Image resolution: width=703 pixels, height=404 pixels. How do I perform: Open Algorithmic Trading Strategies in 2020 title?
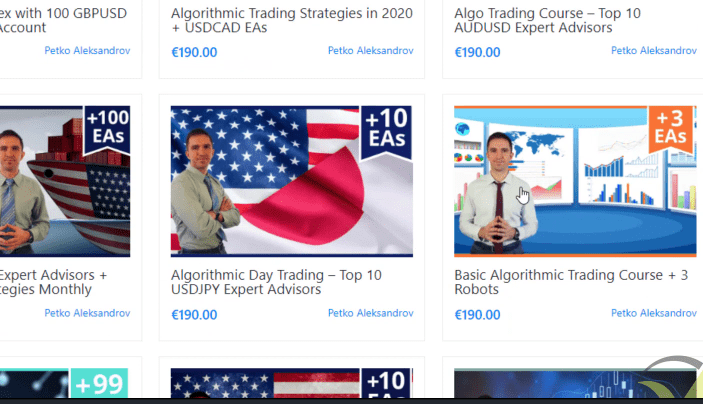291,20
